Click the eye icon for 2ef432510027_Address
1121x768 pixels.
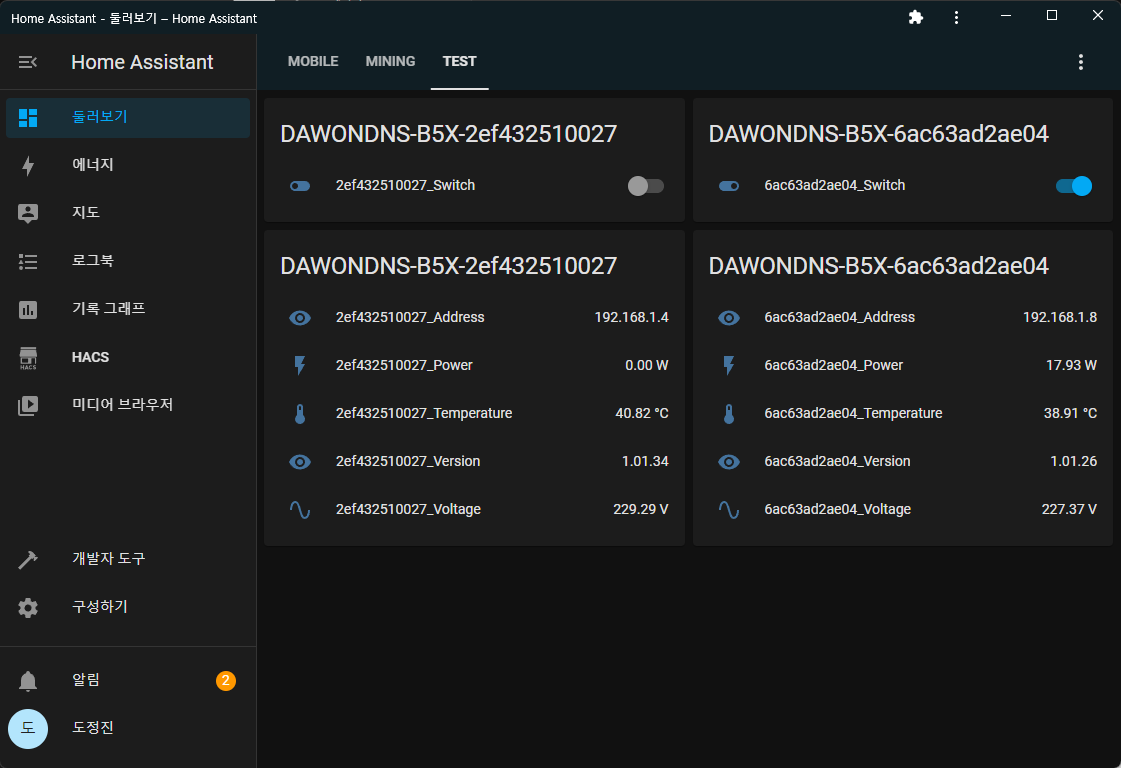[300, 317]
